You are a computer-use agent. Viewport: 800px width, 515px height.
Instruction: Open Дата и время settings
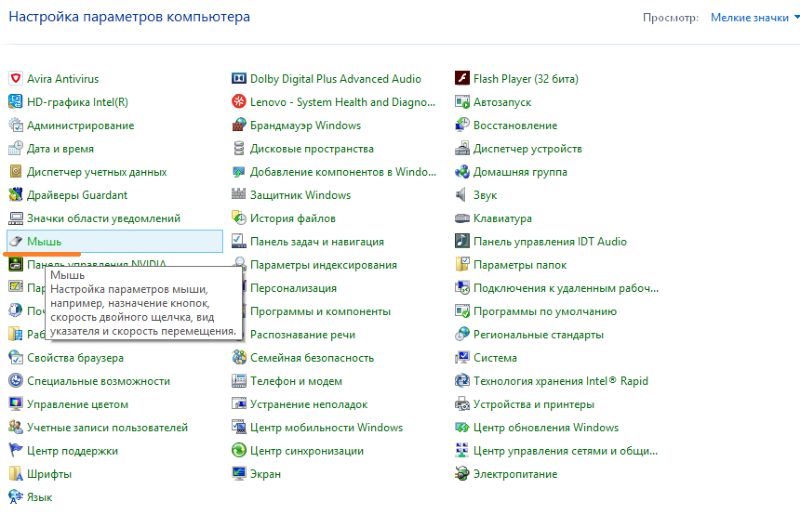coord(60,149)
